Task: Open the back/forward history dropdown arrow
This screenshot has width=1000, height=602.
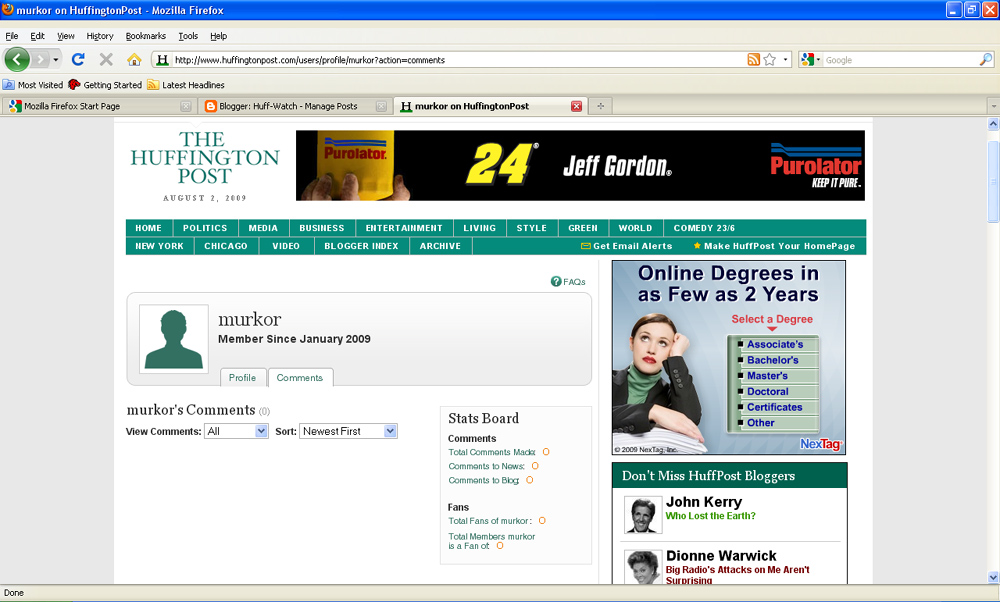Action: [55, 60]
